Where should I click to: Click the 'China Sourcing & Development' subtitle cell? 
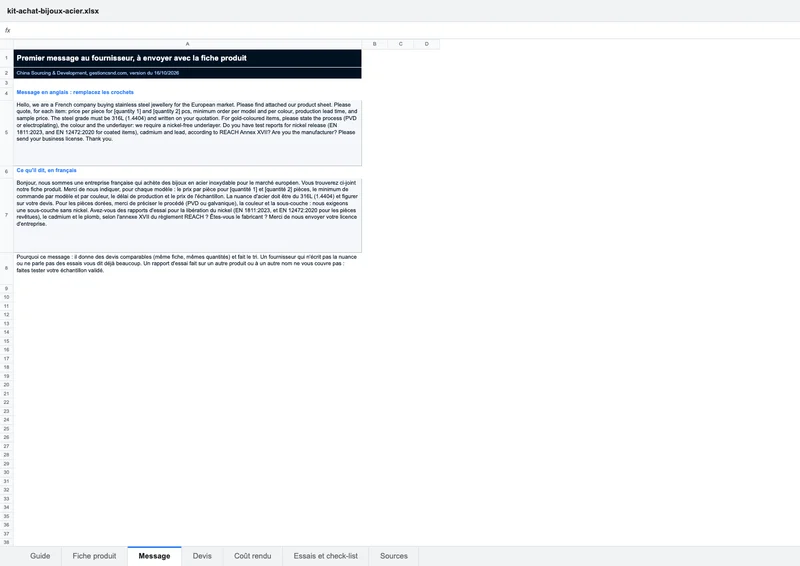(187, 73)
